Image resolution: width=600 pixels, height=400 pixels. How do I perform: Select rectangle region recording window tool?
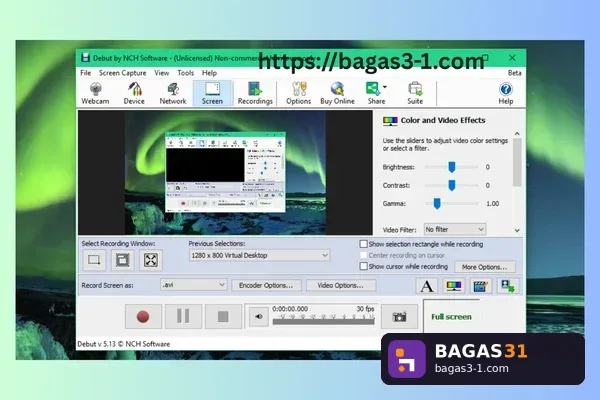click(x=94, y=260)
